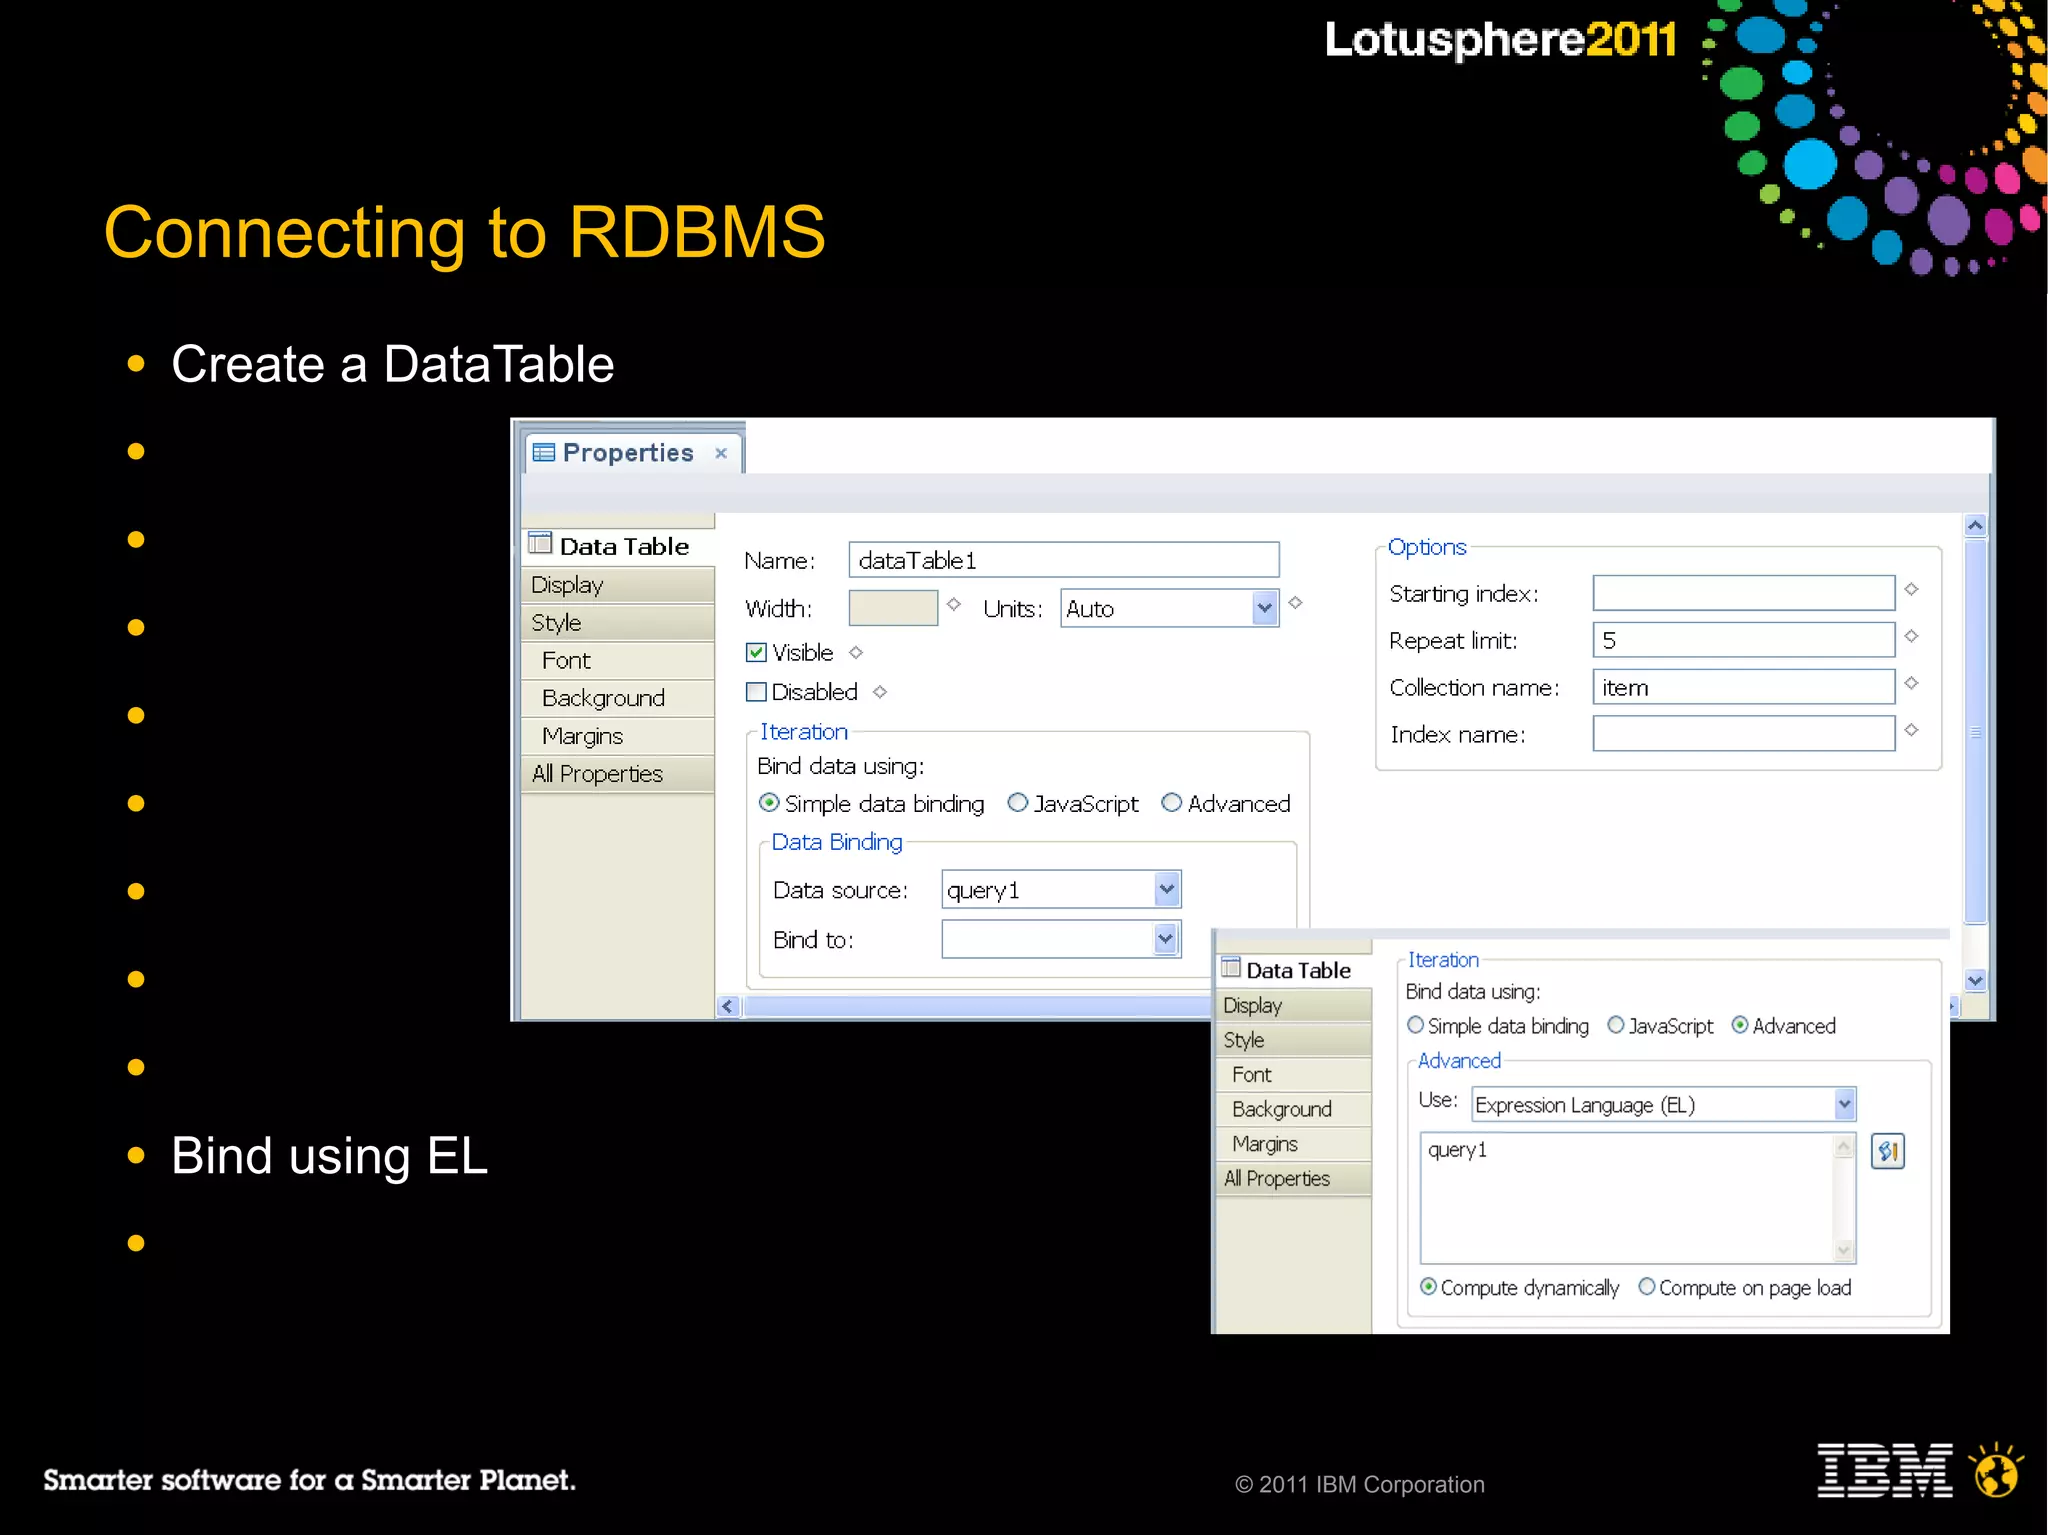2048x1535 pixels.
Task: Select the Advanced radio in the upper panel
Action: (x=1172, y=803)
